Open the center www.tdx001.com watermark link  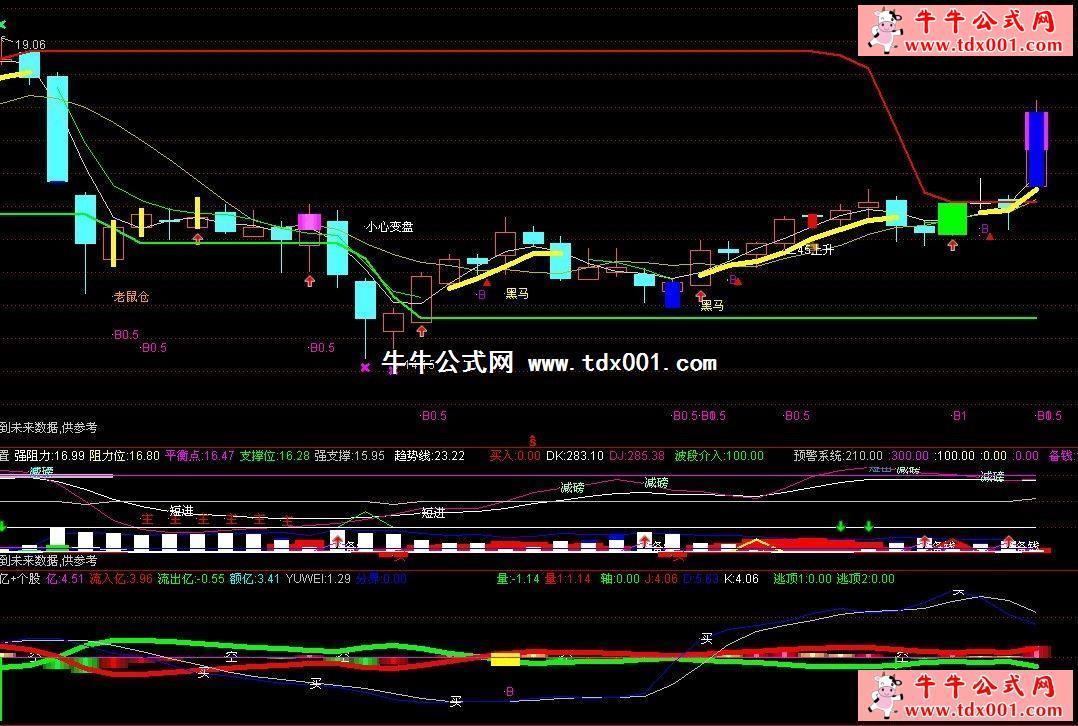(621, 363)
